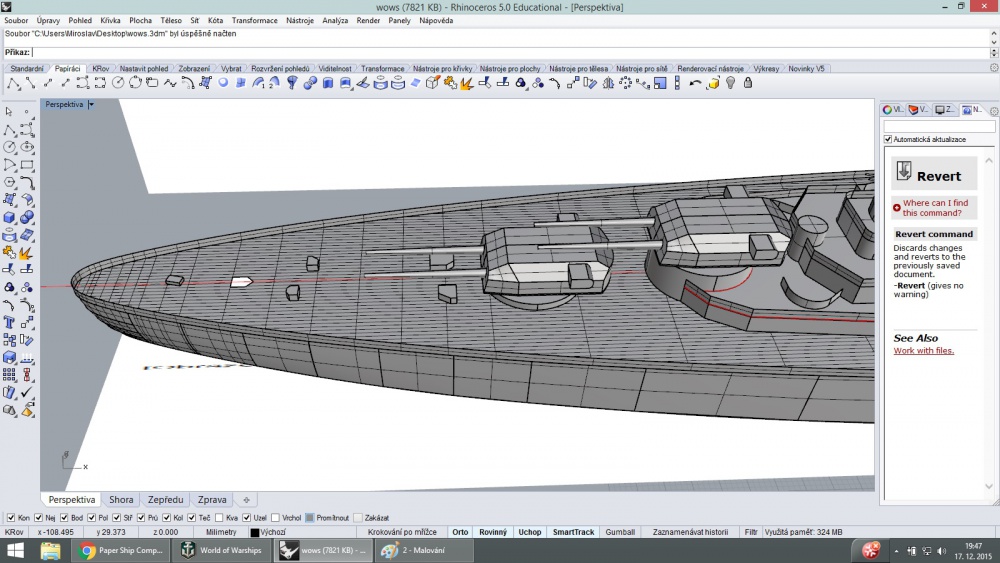Toggle the Kon object snap checkbox
1000x563 pixels.
click(11, 518)
